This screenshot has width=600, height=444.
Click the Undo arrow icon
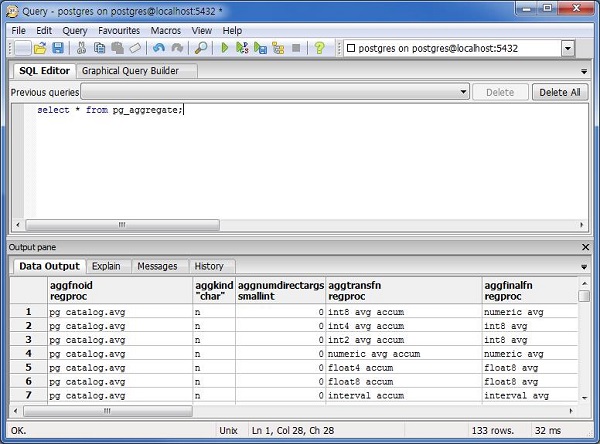159,48
